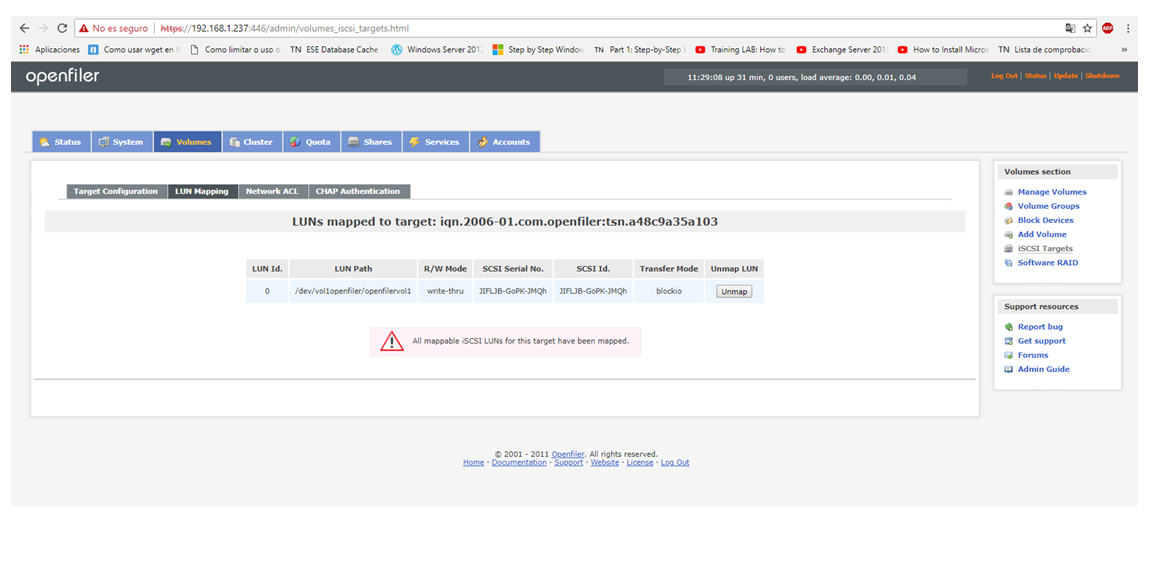Image resolution: width=1151 pixels, height=567 pixels.
Task: Click Unmap button for LUN 0
Action: pos(734,292)
